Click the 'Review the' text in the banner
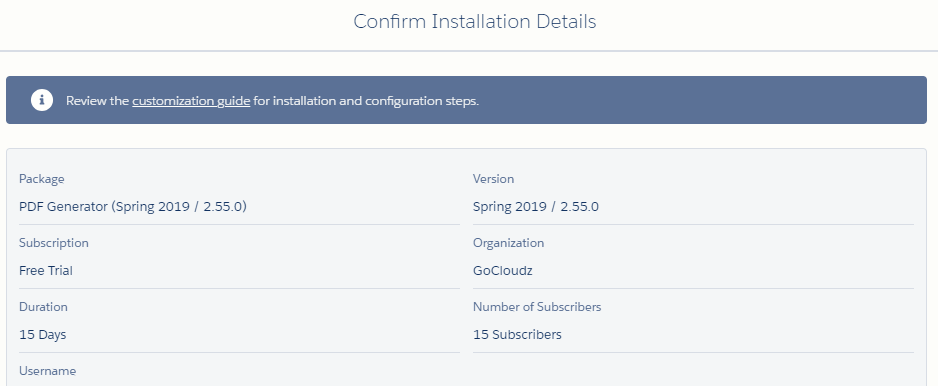 pos(98,101)
